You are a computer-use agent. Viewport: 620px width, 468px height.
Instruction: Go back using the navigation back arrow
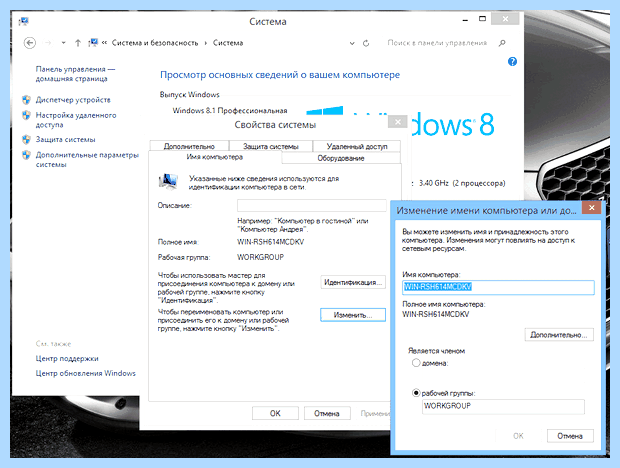click(30, 43)
